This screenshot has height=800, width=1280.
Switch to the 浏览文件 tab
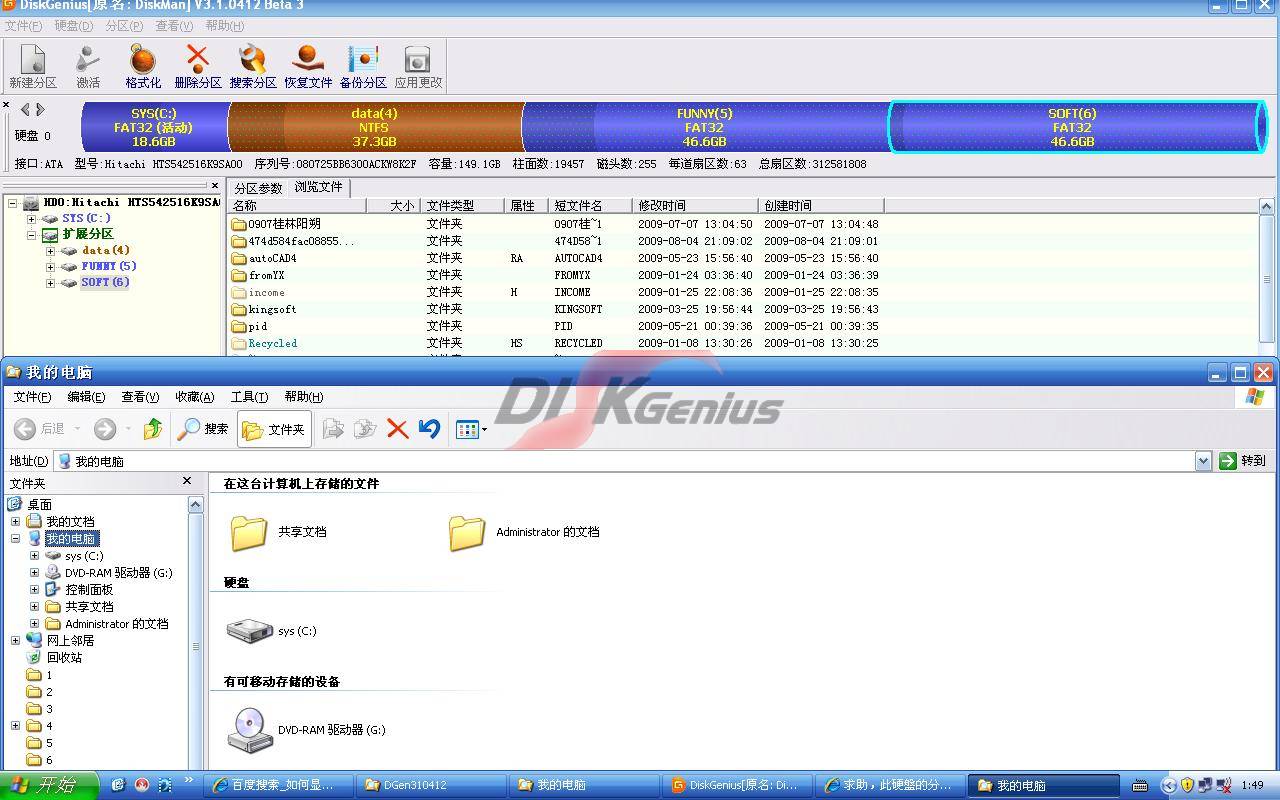319,187
